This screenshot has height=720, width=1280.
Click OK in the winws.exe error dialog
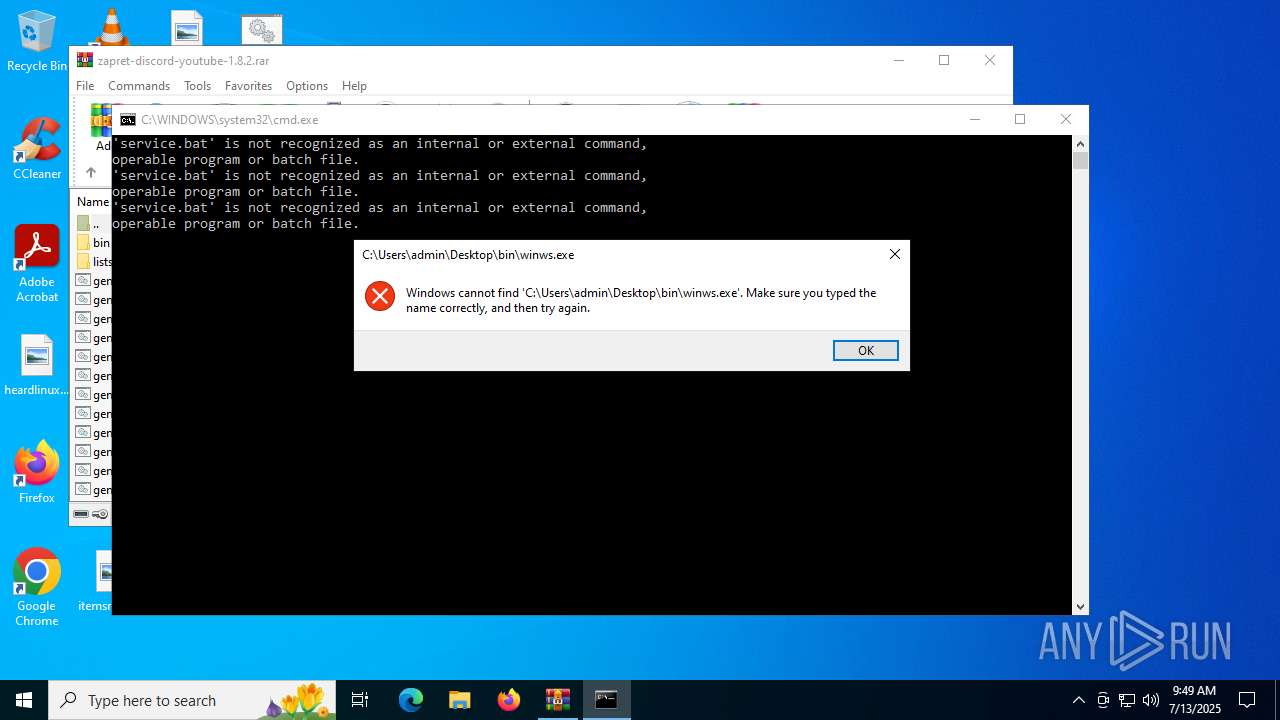[865, 350]
